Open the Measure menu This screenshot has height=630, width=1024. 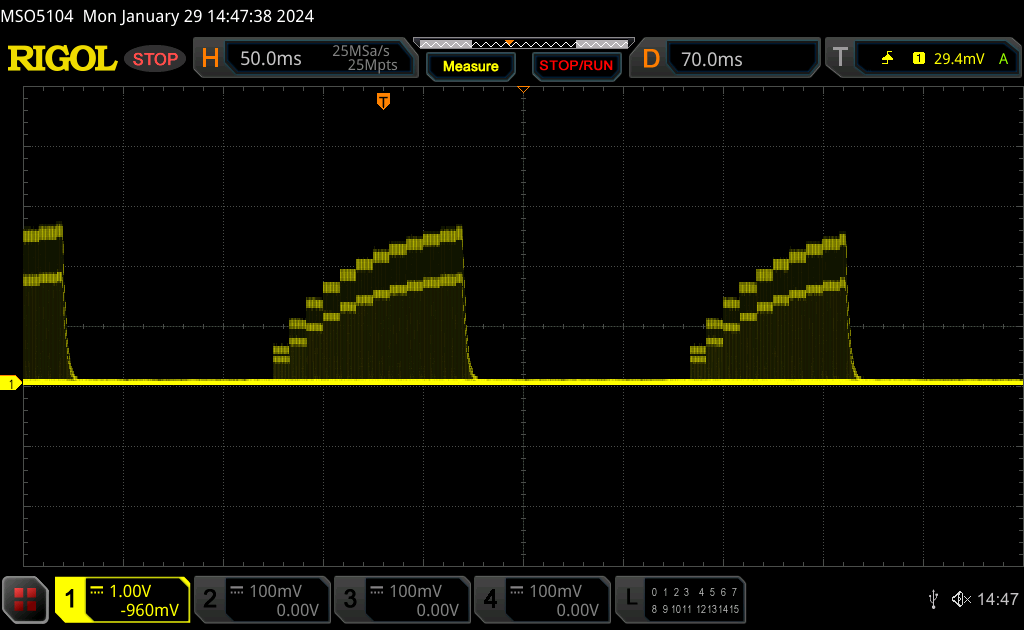pyautogui.click(x=470, y=66)
